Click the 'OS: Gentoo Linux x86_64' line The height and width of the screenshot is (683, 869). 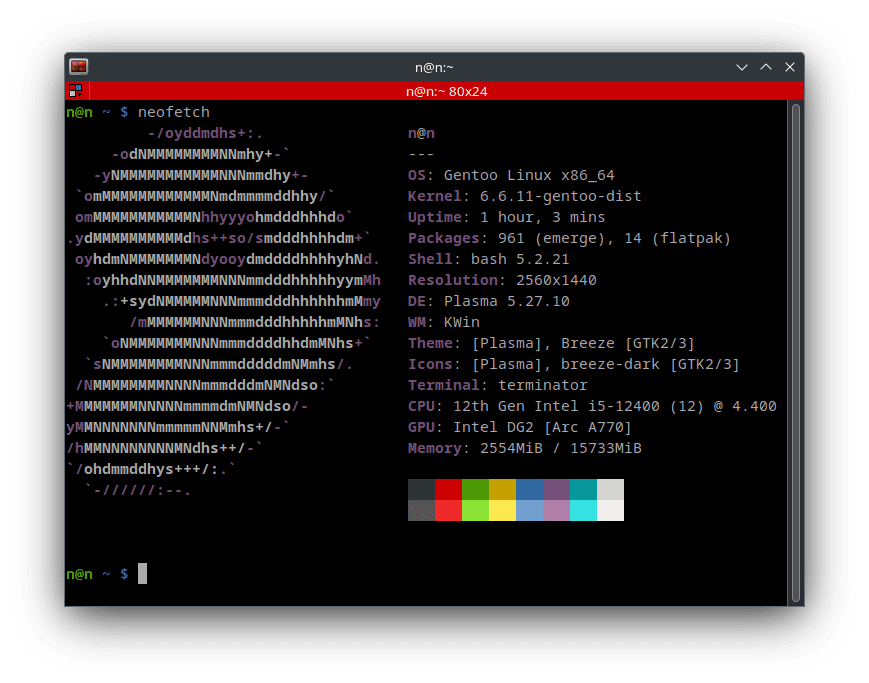[x=511, y=175]
